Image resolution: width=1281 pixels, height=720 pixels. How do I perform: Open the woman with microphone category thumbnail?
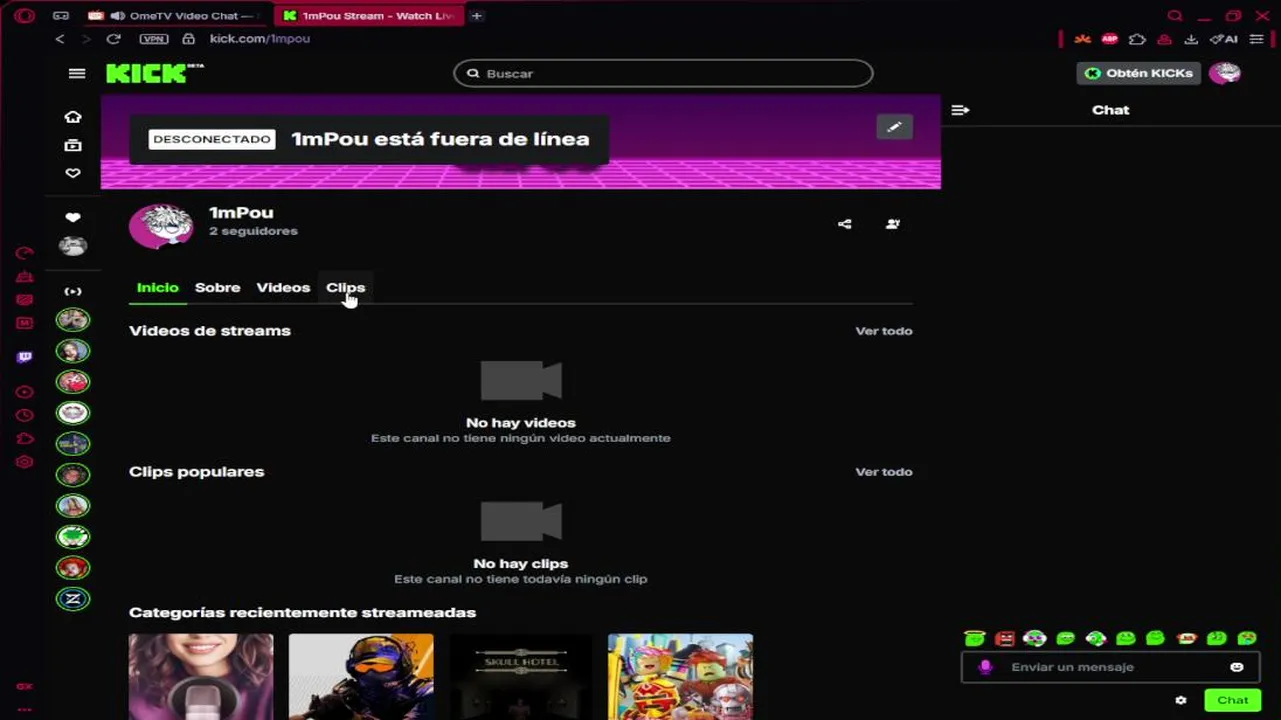click(x=201, y=676)
